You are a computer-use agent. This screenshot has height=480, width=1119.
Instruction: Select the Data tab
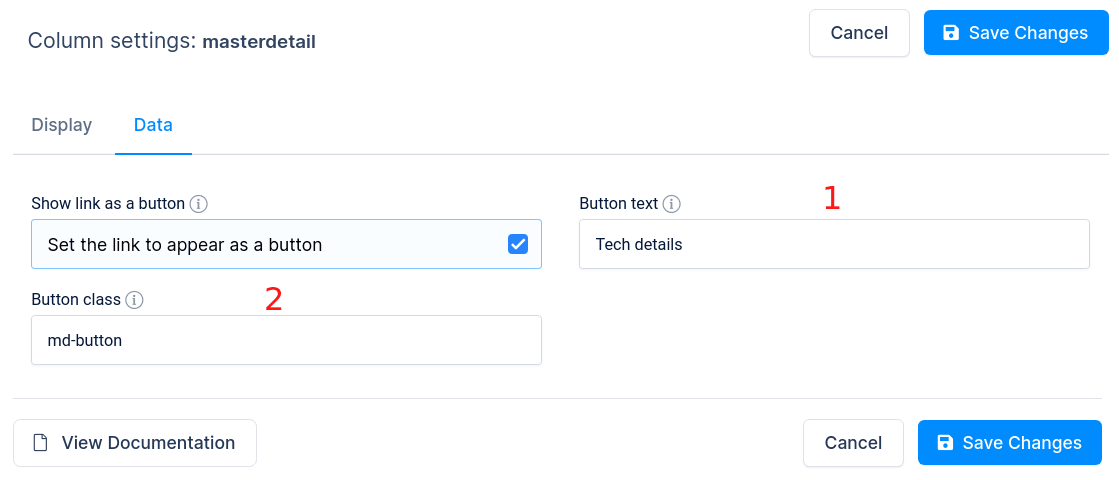[153, 126]
